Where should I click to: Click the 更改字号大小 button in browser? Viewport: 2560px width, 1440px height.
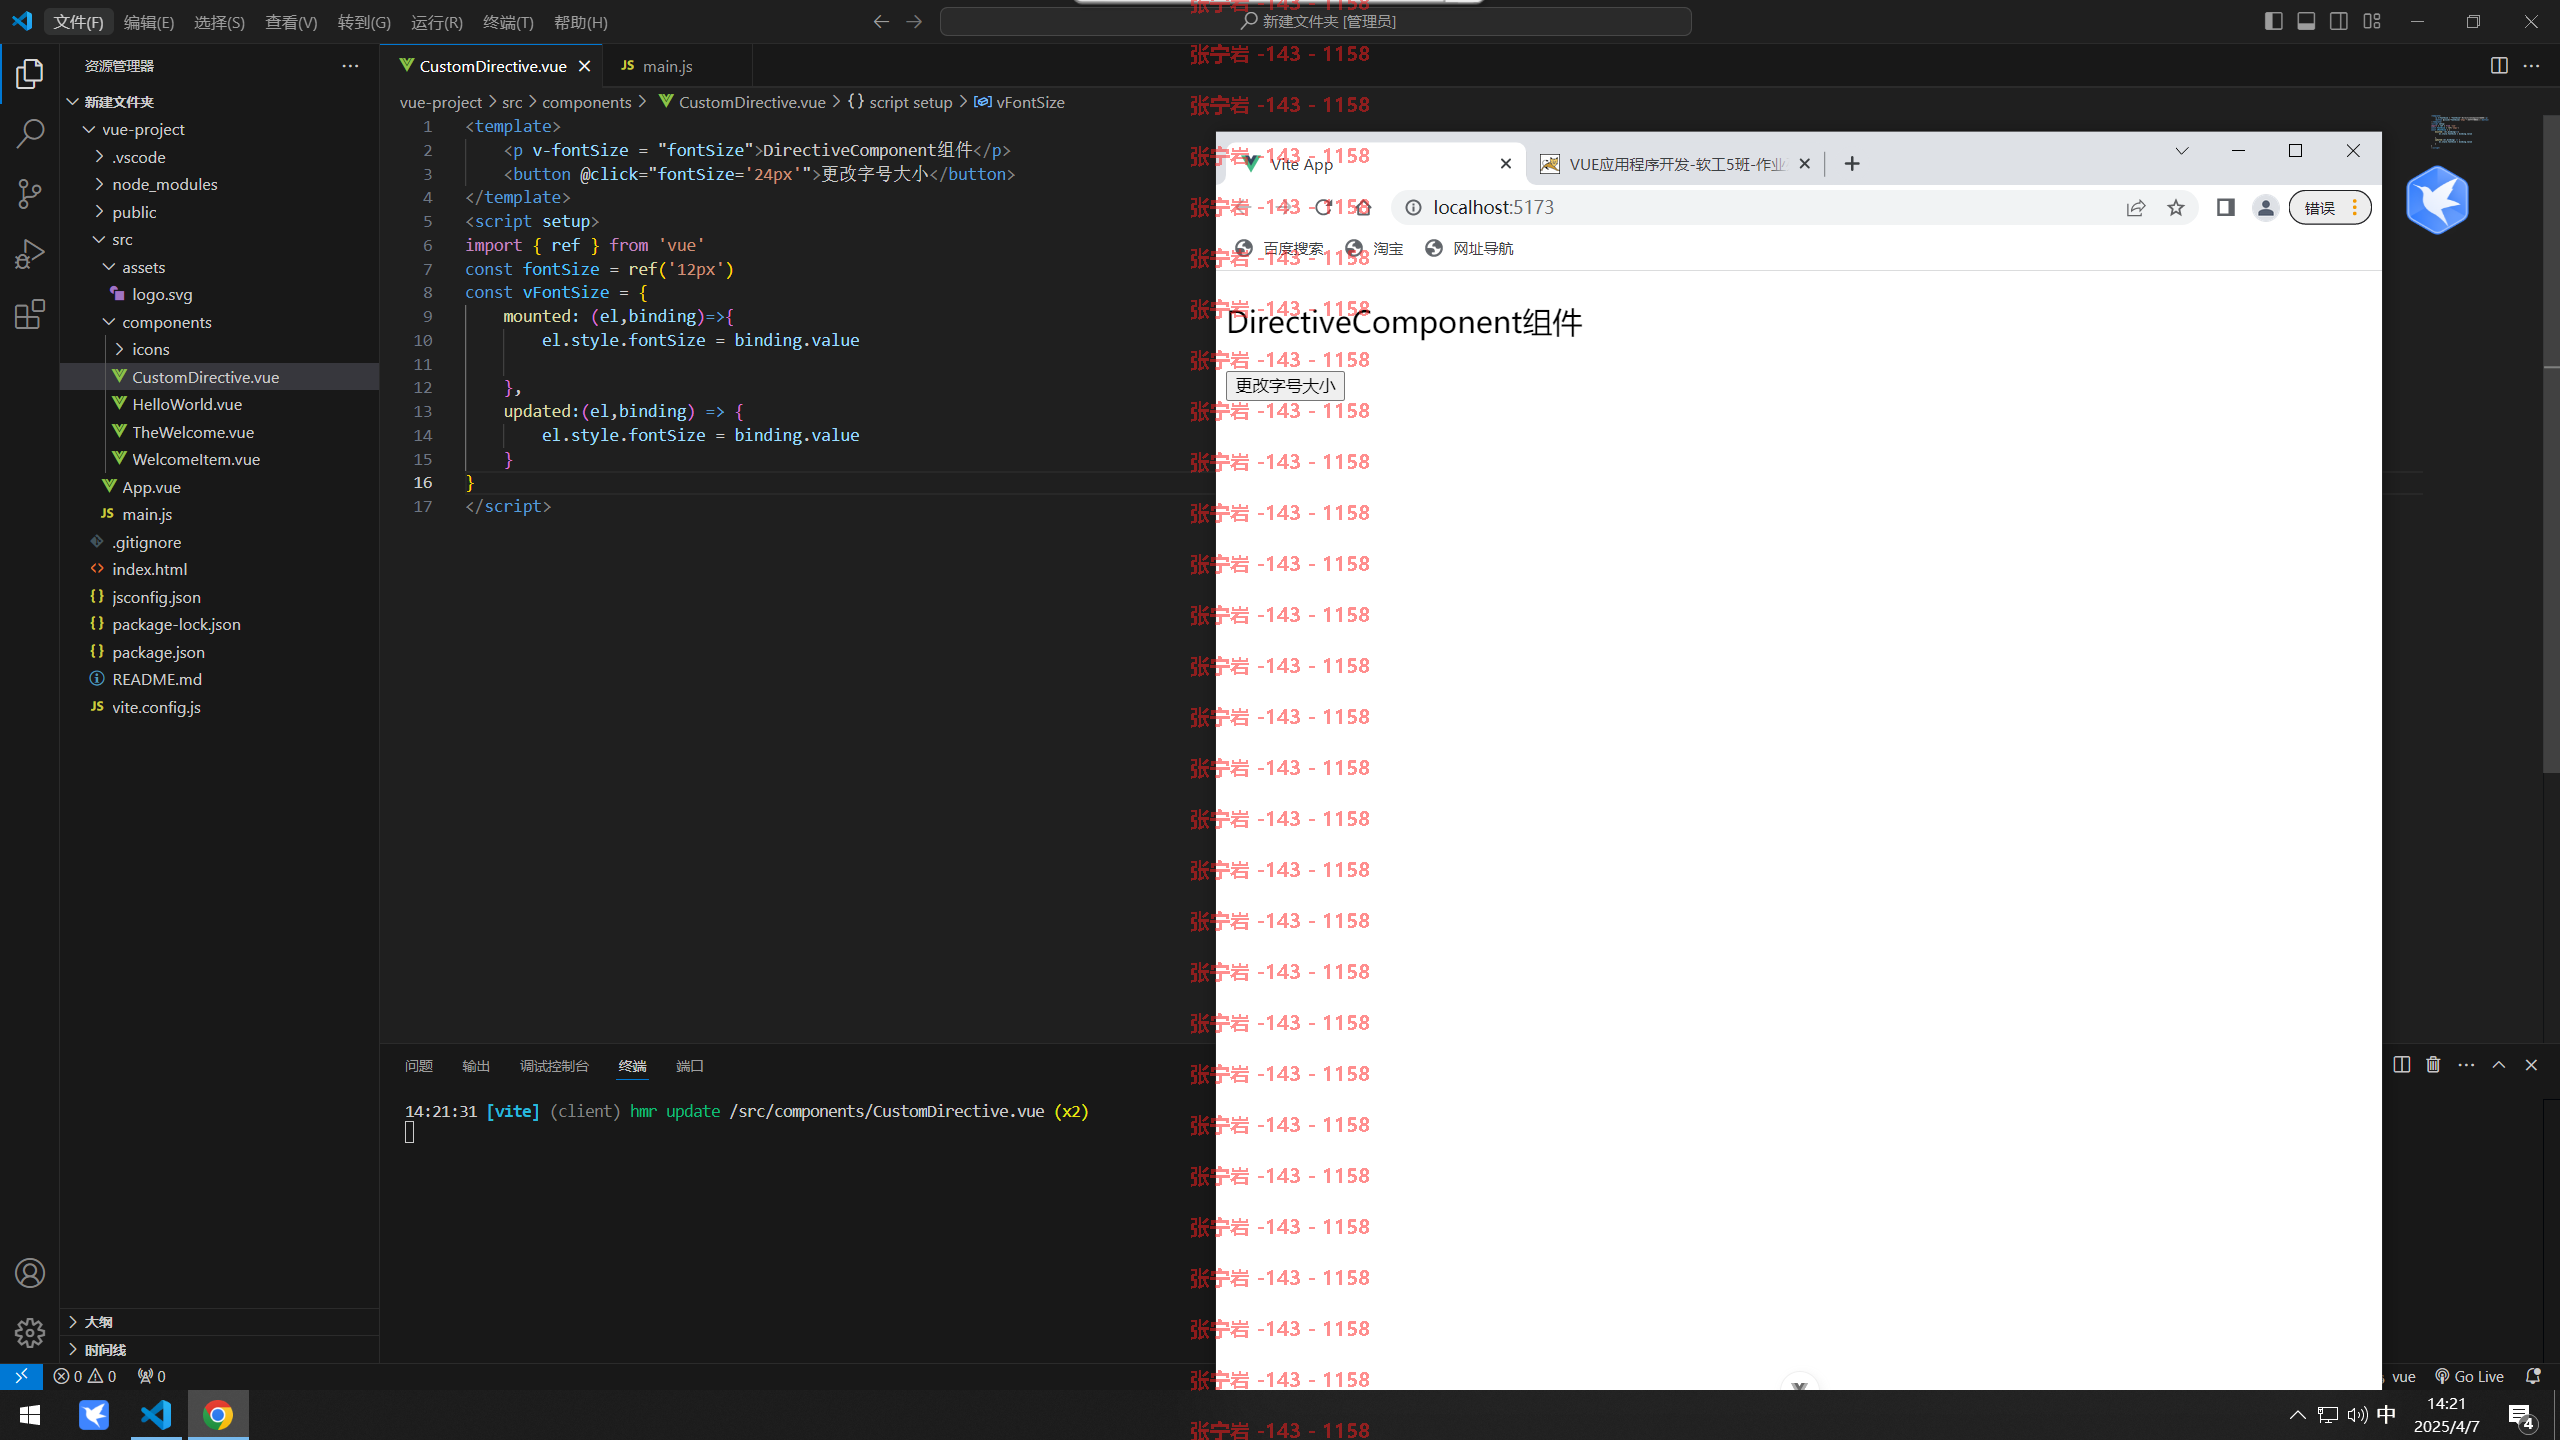[x=1285, y=386]
